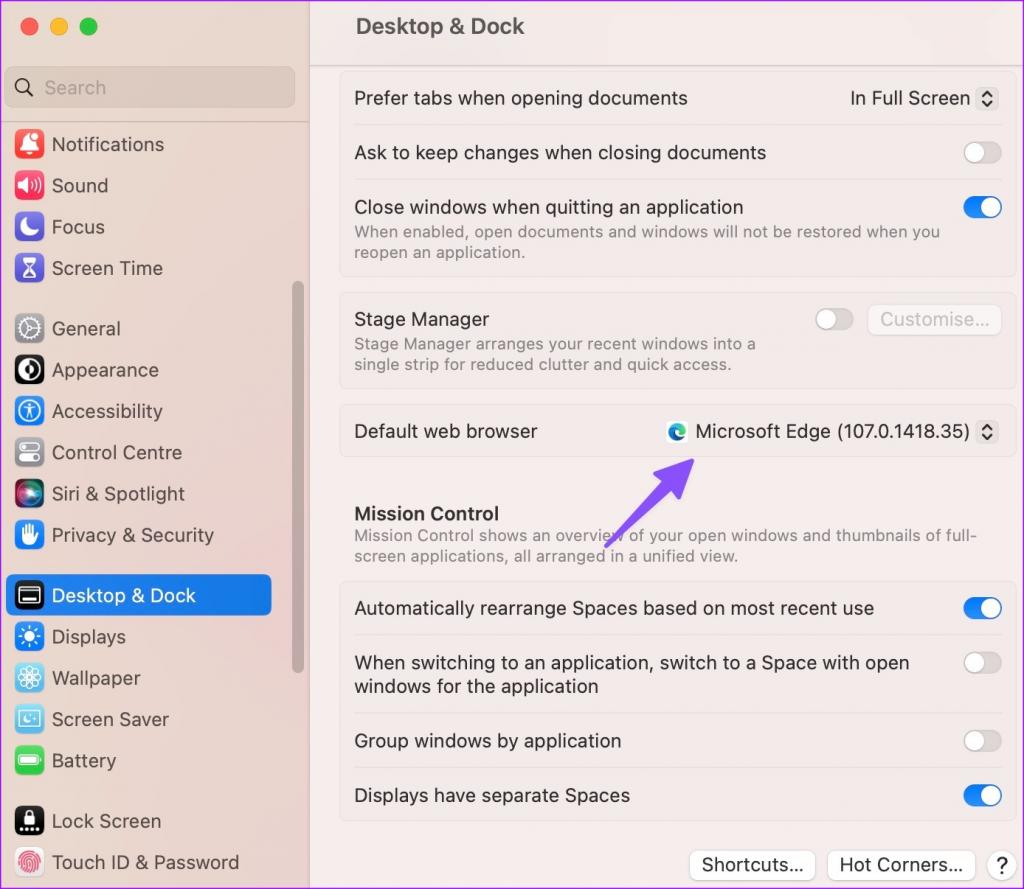Click the Desktop & Dock icon
Viewport: 1024px width, 889px height.
[29, 595]
